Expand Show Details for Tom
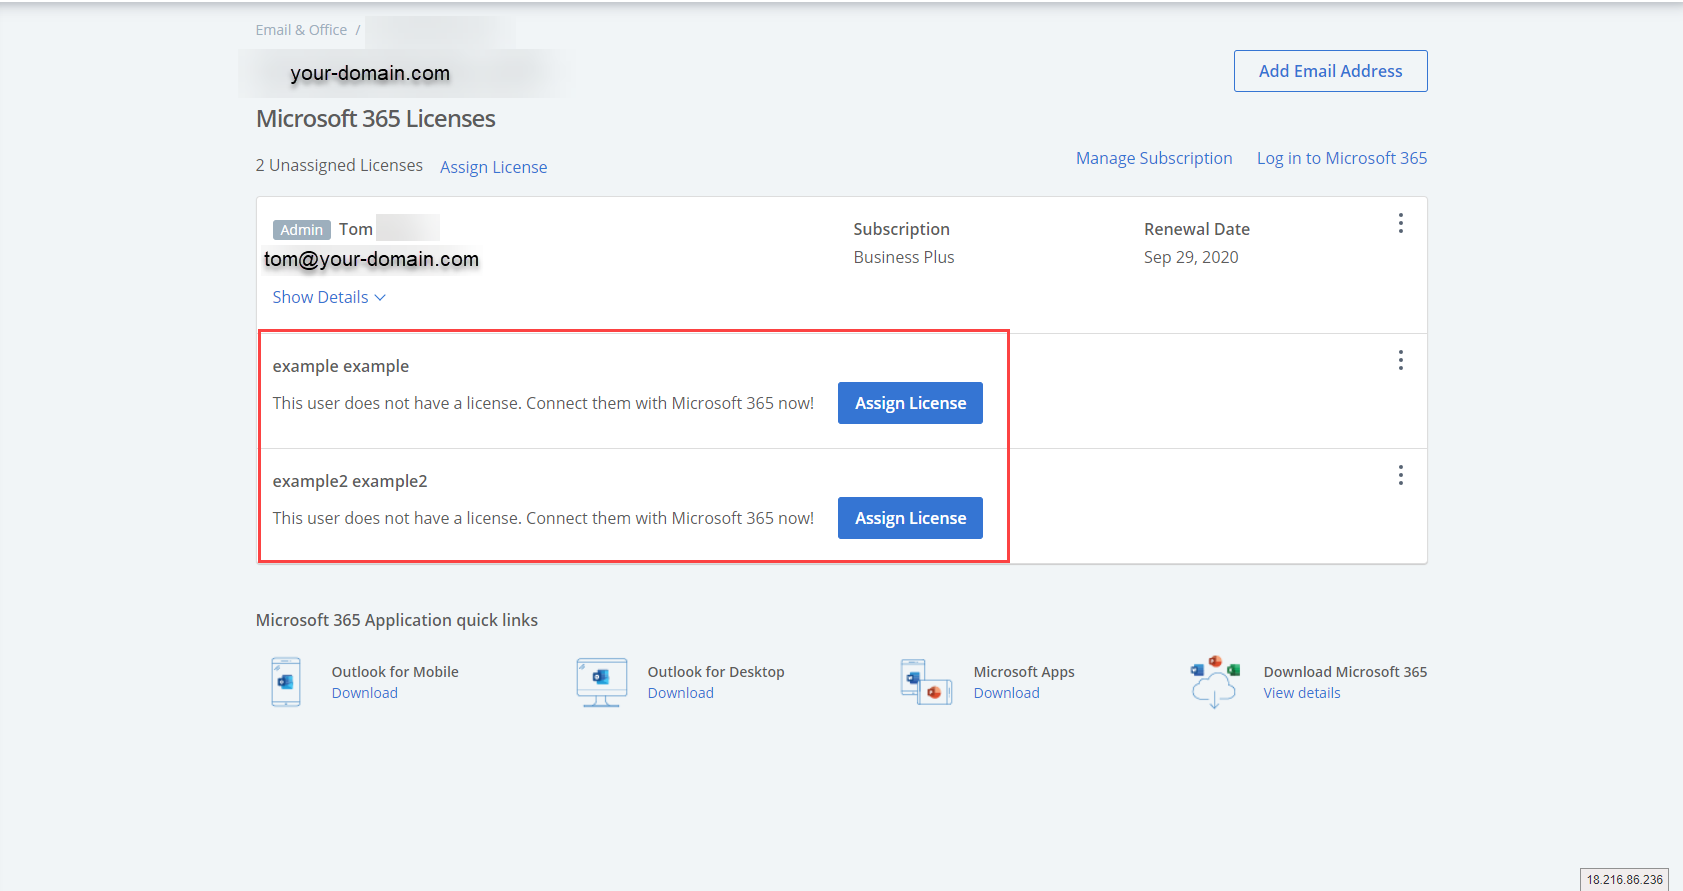Screen dimensions: 1683x891 pyautogui.click(x=328, y=297)
